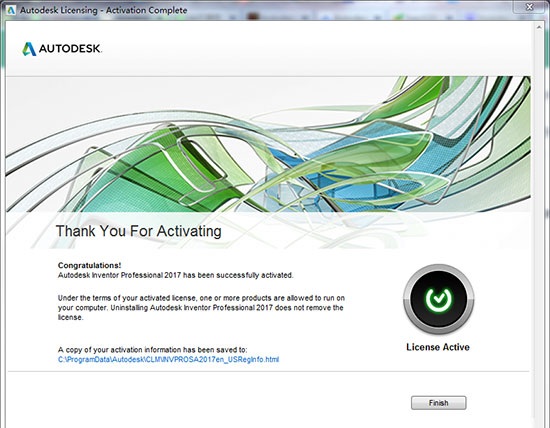Click the scrollbar up arrow
Viewport: 550px width, 428px height.
click(539, 27)
